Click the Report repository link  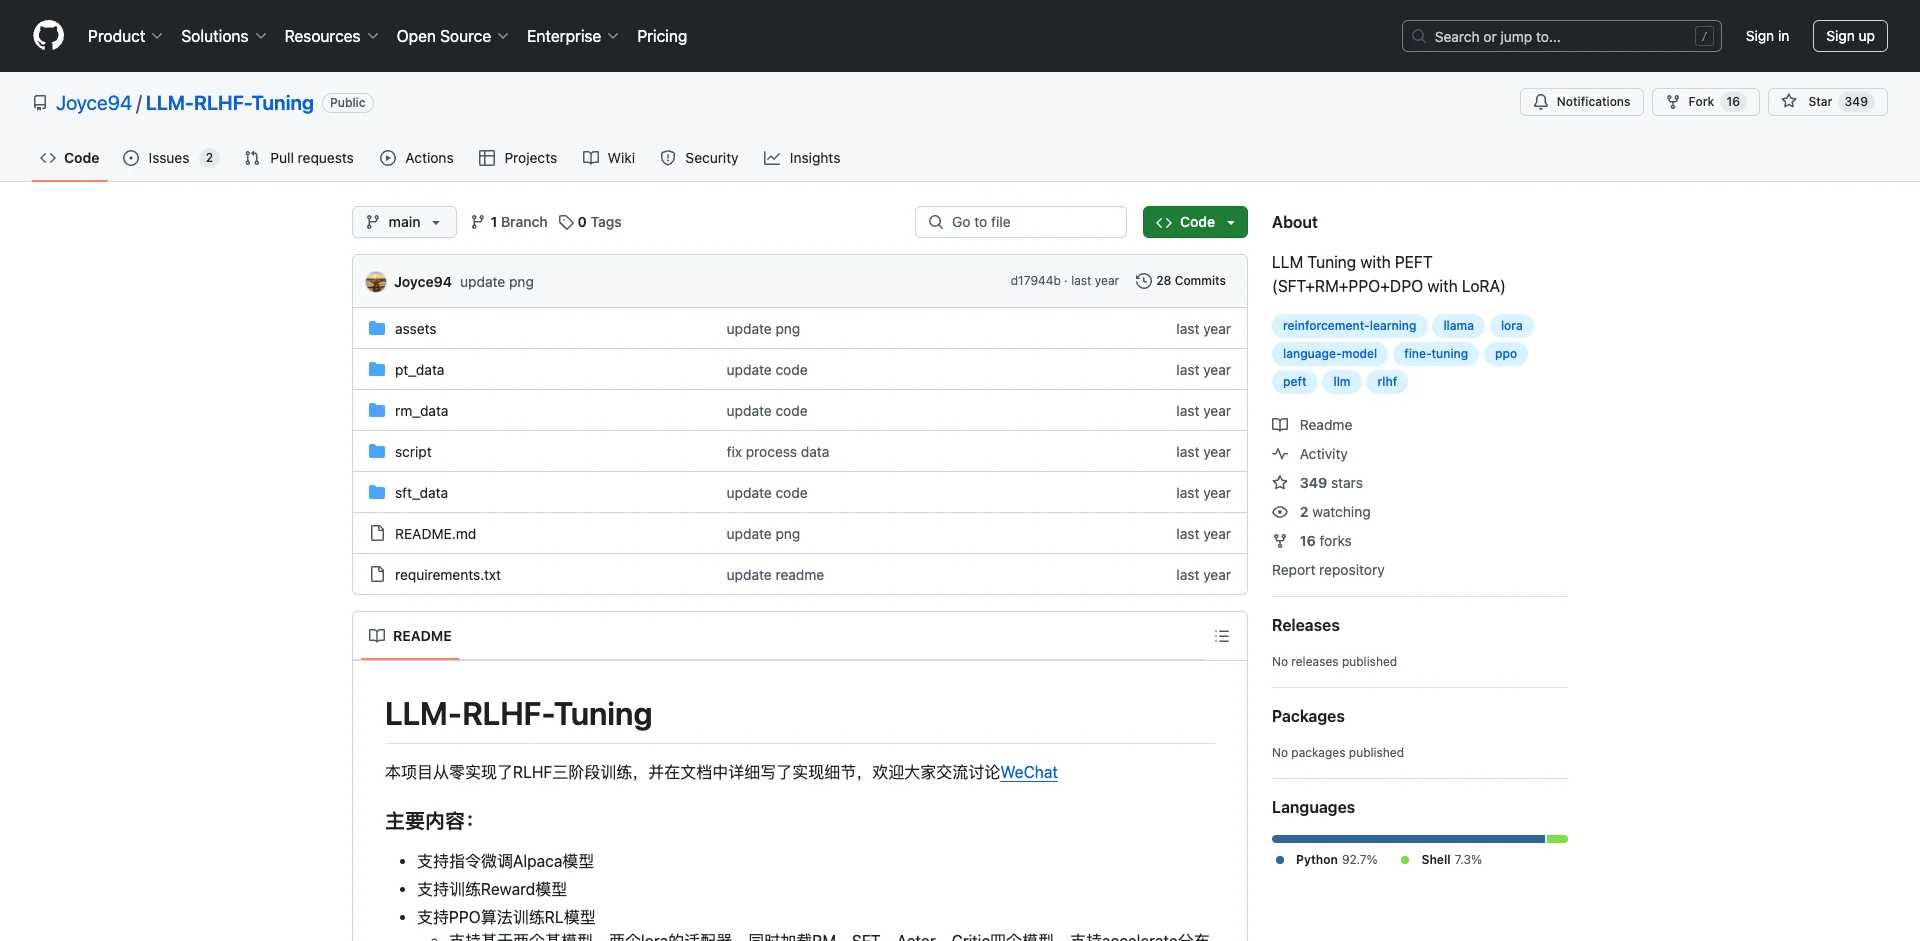tap(1328, 570)
